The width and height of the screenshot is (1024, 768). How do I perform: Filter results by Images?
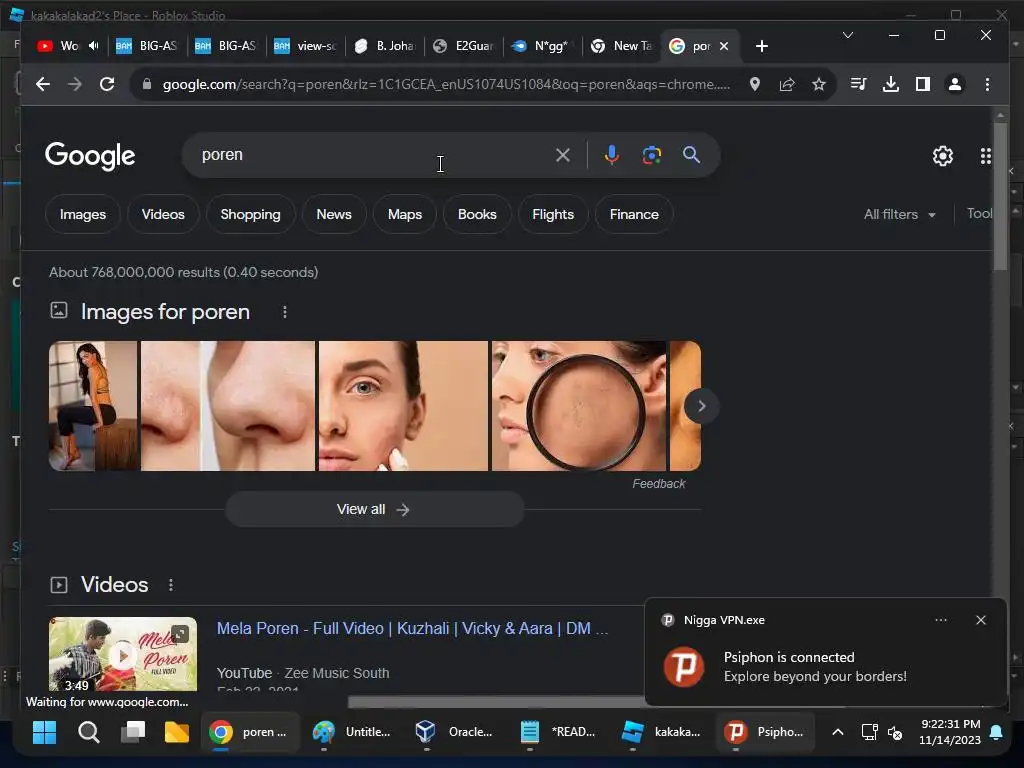pos(83,214)
